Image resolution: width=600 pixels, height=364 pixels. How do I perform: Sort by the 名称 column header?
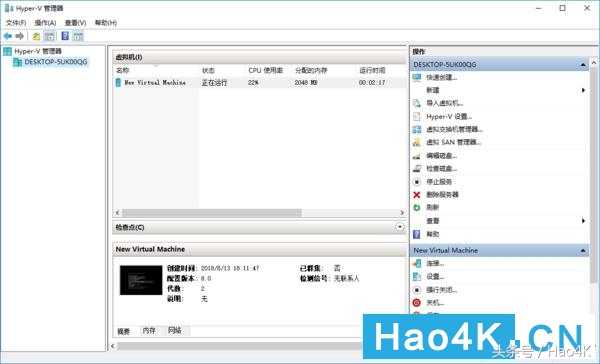(x=156, y=70)
